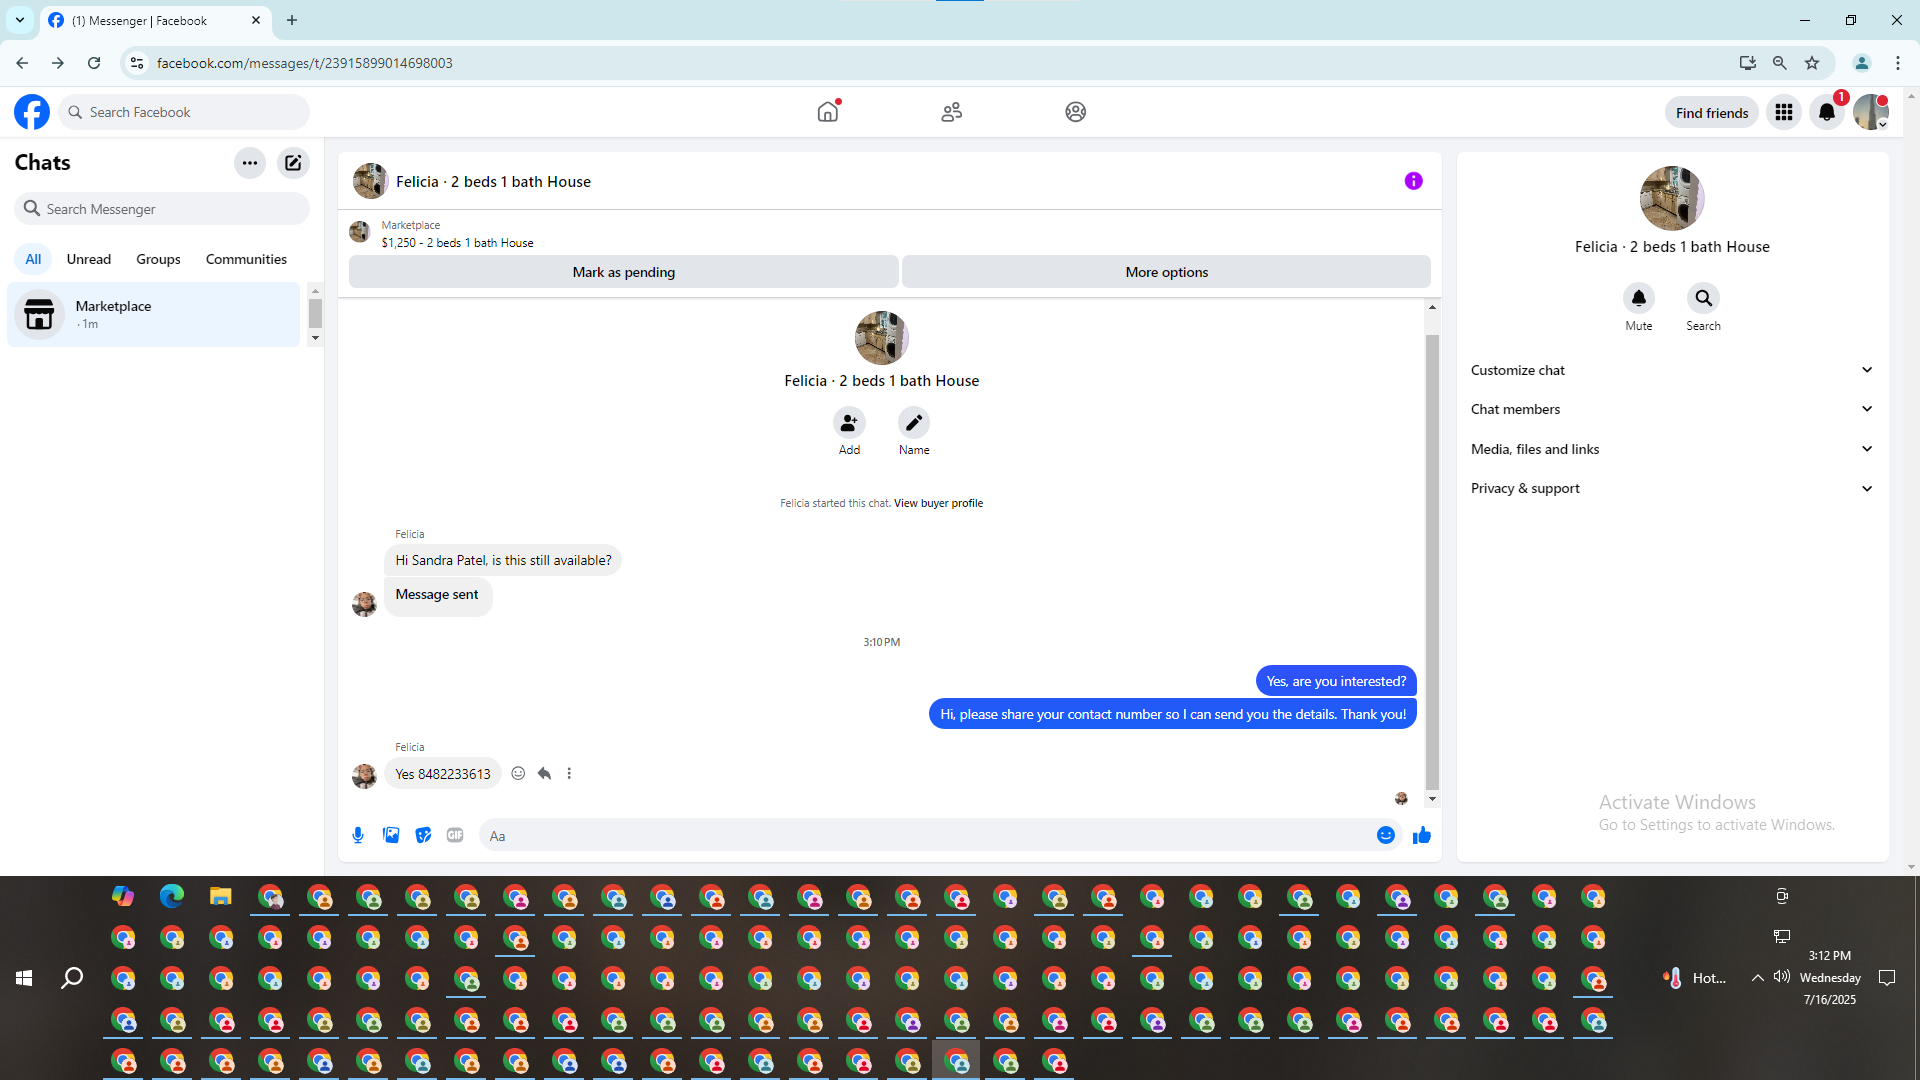The height and width of the screenshot is (1080, 1920).
Task: Click the browser back arrow
Action: coord(22,63)
